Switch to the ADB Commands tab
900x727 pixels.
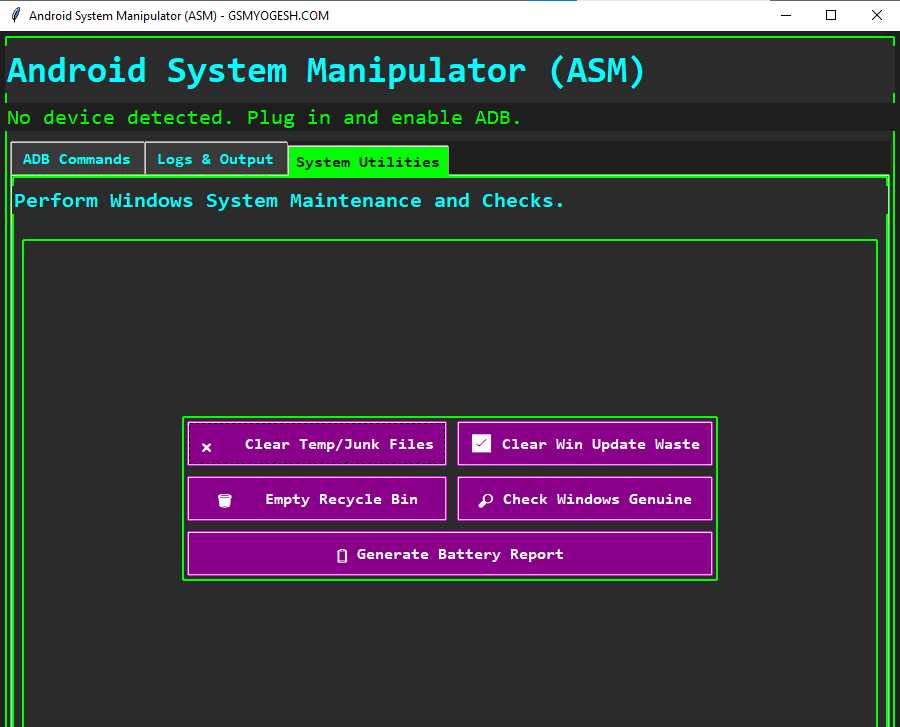77,158
